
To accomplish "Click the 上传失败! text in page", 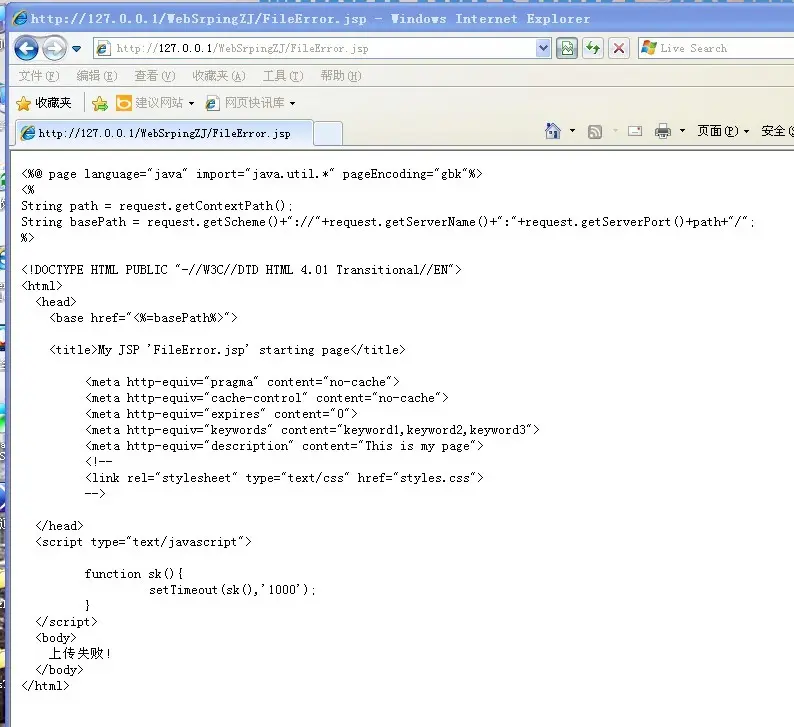I will 80,654.
